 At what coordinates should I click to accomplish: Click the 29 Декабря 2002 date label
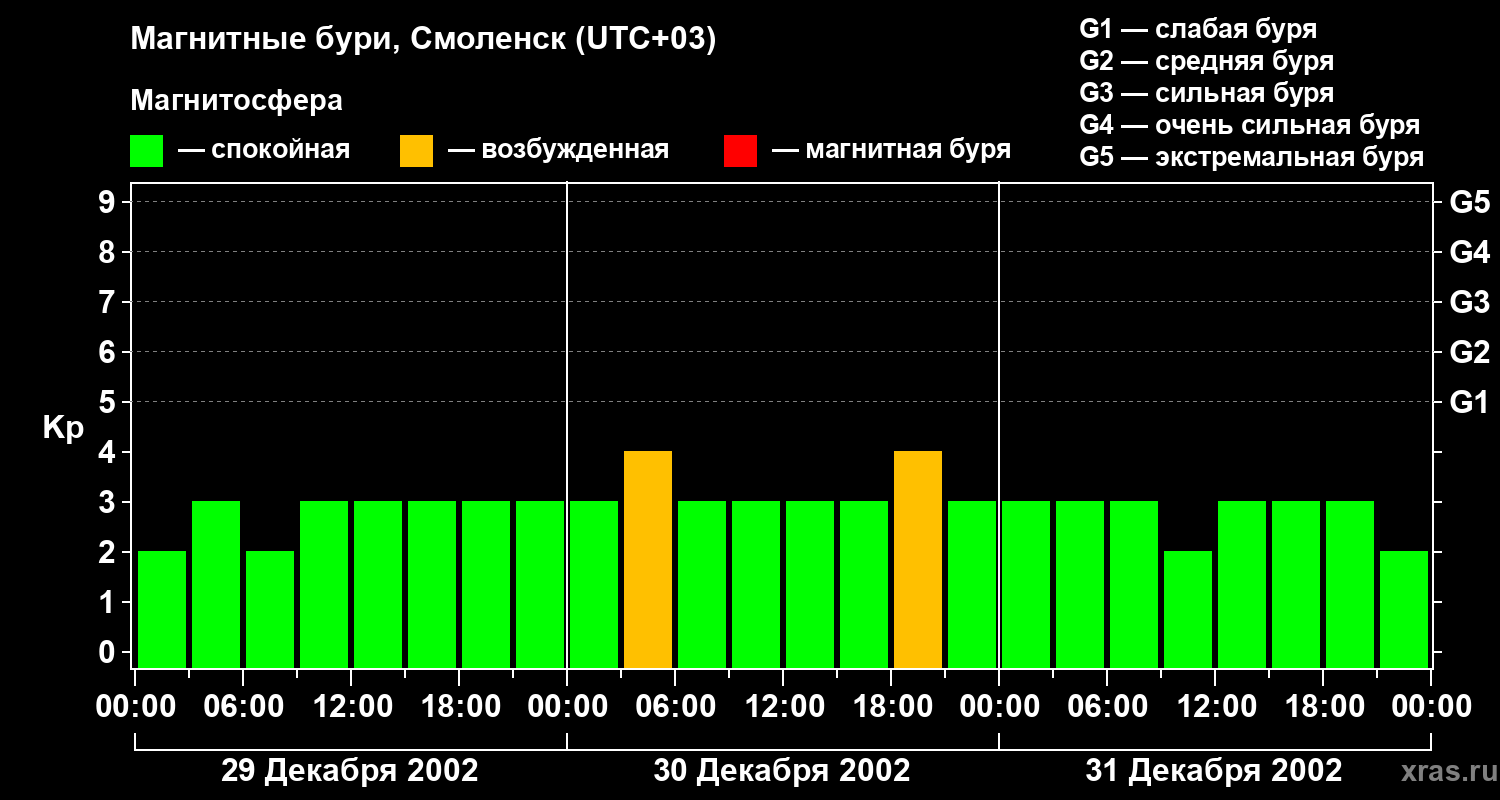coord(350,771)
